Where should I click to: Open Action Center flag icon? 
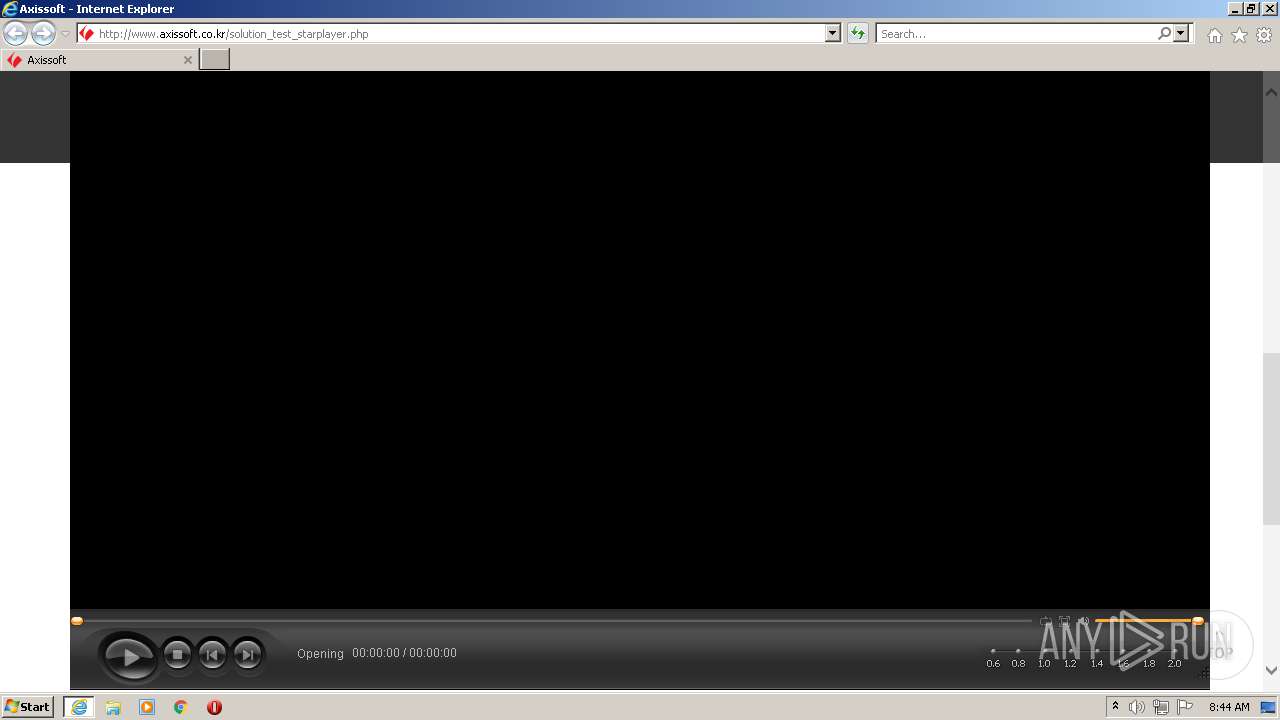[1185, 707]
